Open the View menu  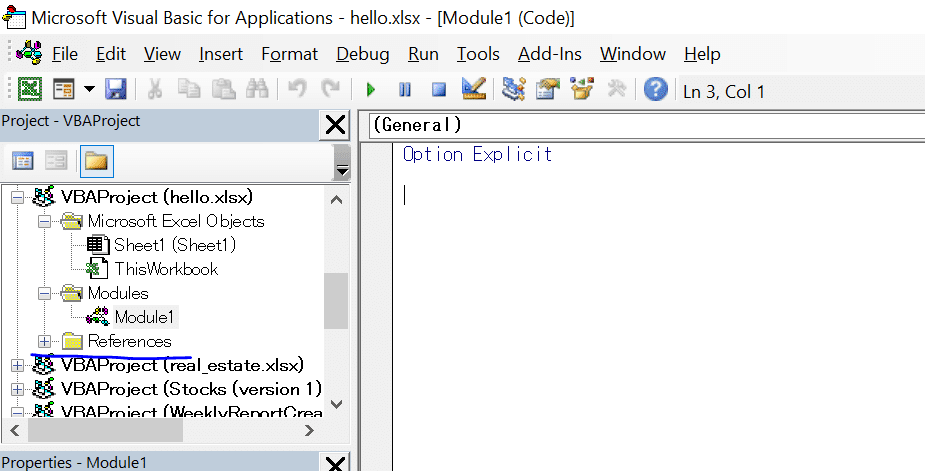coord(162,54)
